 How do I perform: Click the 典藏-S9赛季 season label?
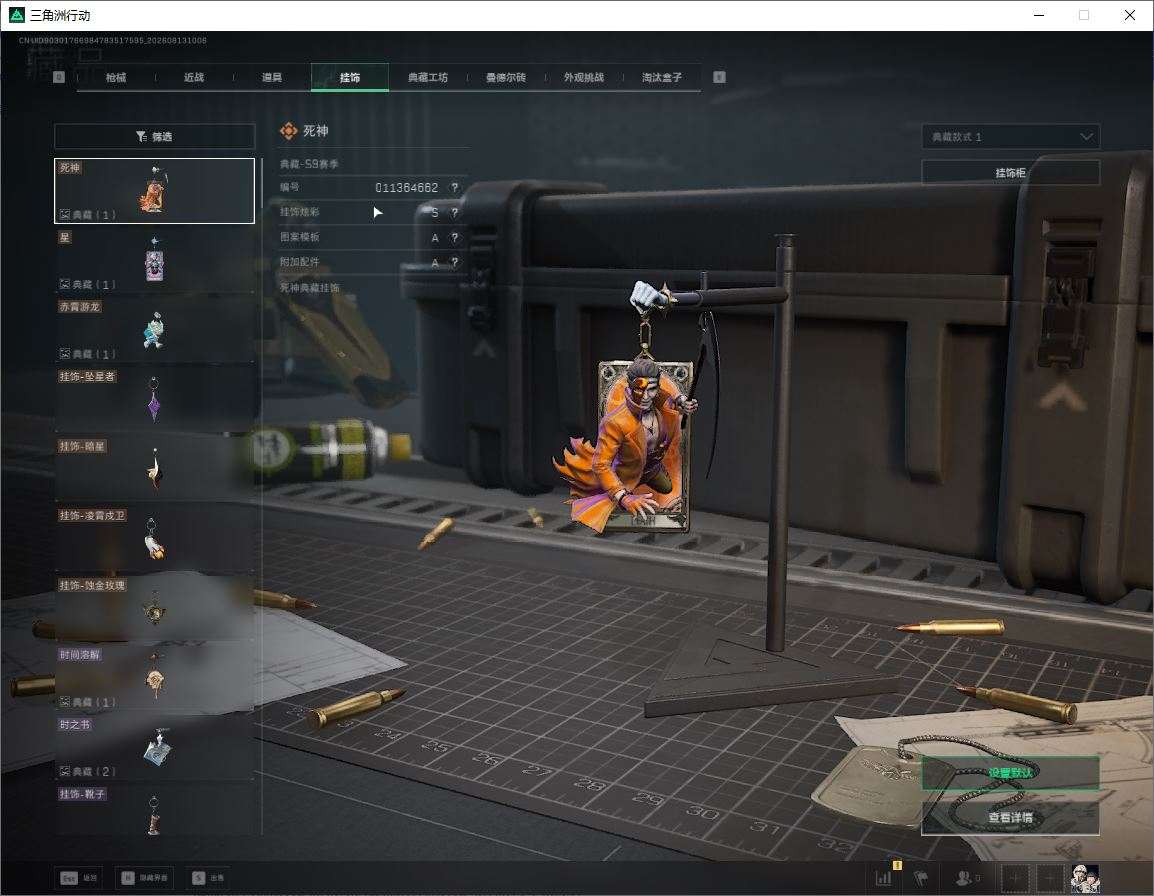click(x=309, y=163)
